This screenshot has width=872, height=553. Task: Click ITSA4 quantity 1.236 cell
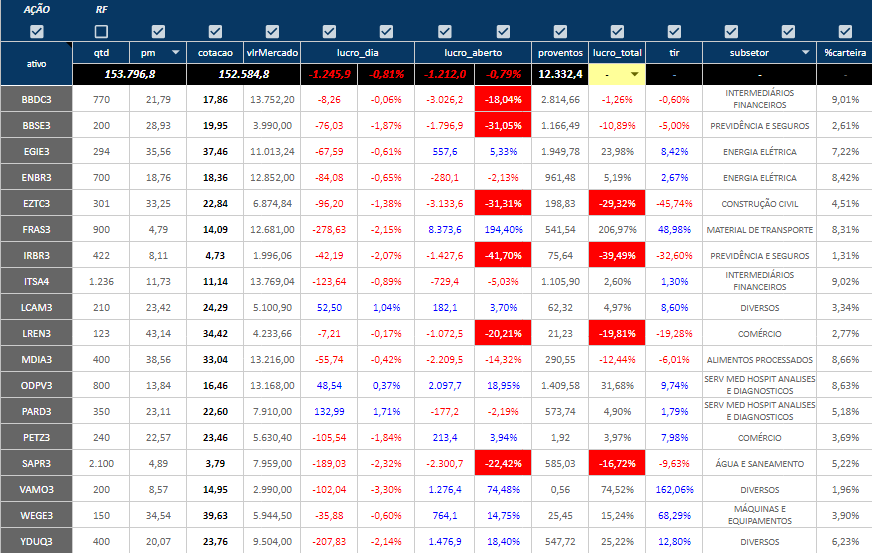point(101,282)
